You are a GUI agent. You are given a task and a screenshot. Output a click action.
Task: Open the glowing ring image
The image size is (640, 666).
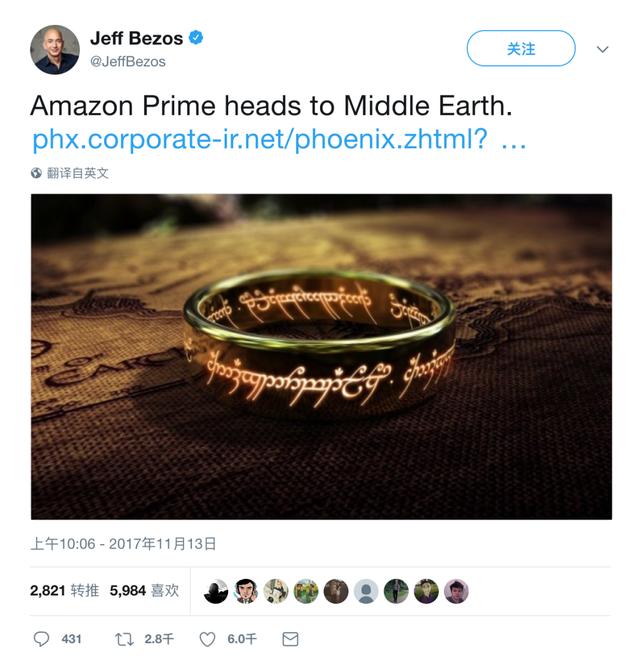[x=321, y=356]
